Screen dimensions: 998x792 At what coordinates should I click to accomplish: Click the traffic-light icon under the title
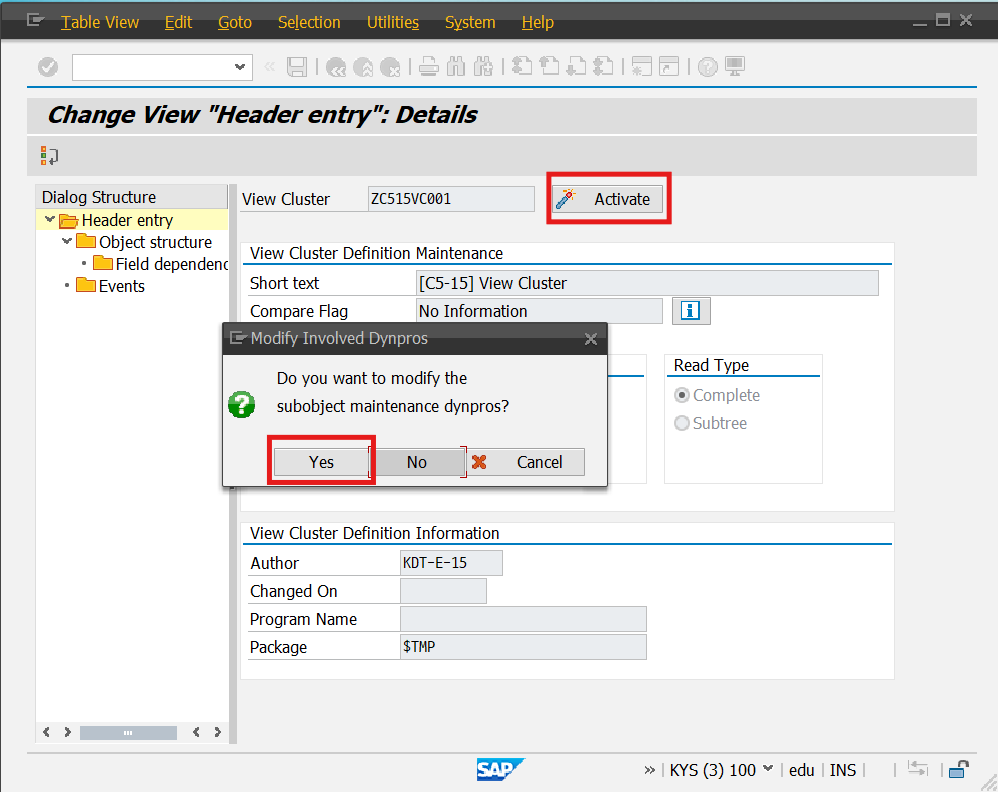(49, 155)
